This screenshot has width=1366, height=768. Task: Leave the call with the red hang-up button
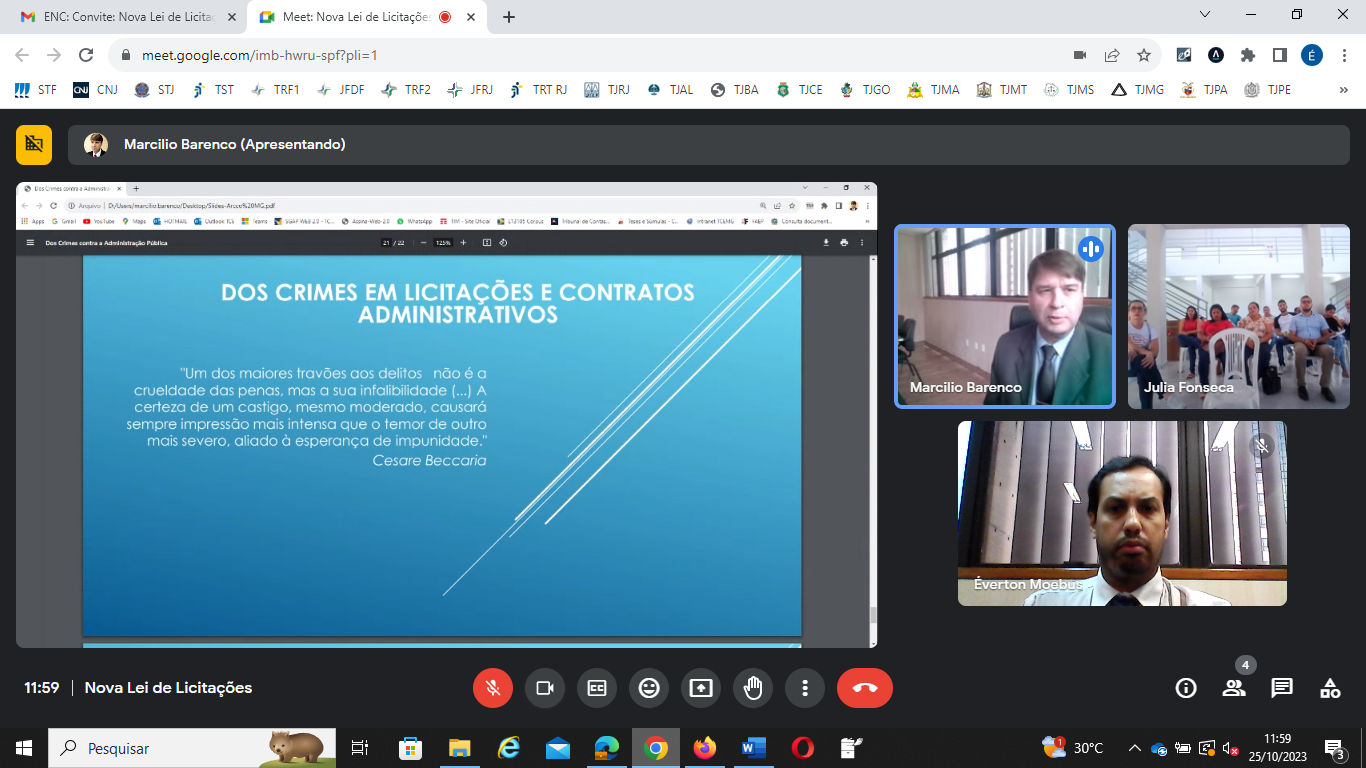click(865, 688)
